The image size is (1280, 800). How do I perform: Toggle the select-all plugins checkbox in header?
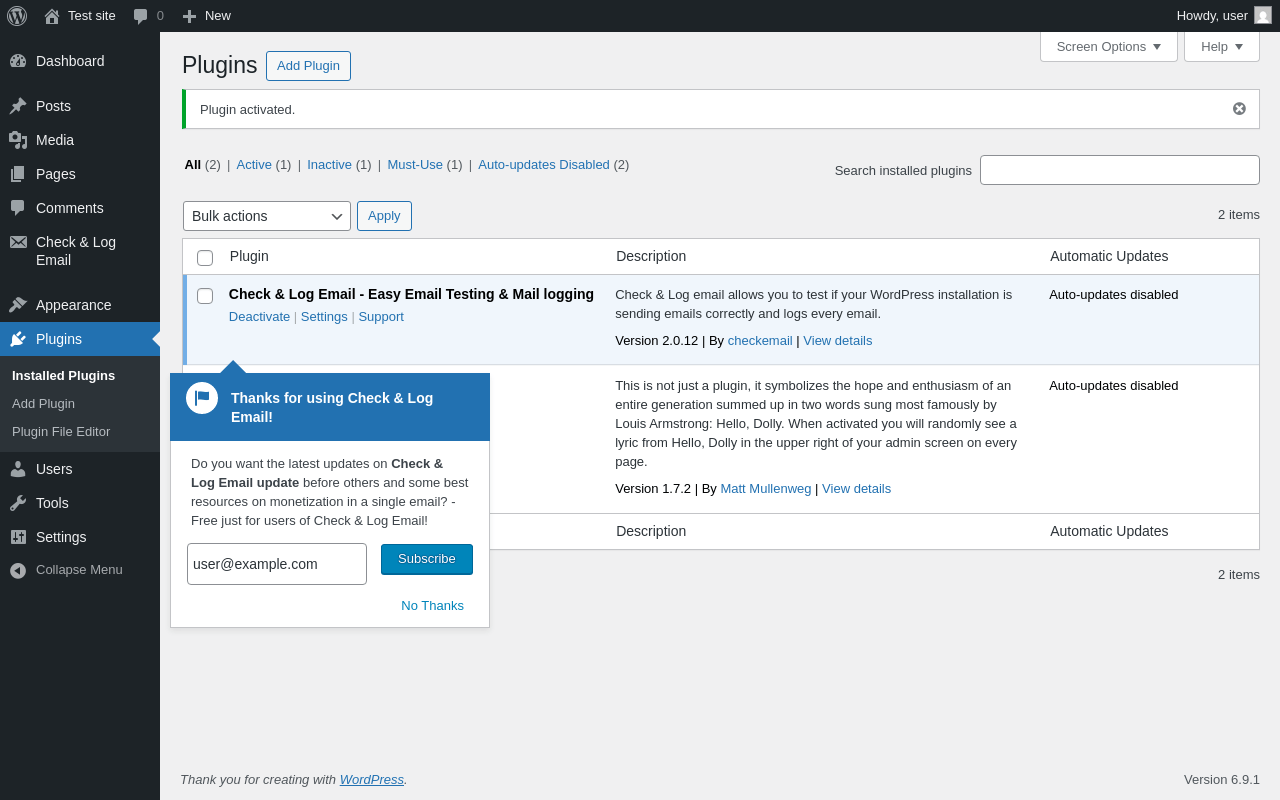pyautogui.click(x=205, y=258)
